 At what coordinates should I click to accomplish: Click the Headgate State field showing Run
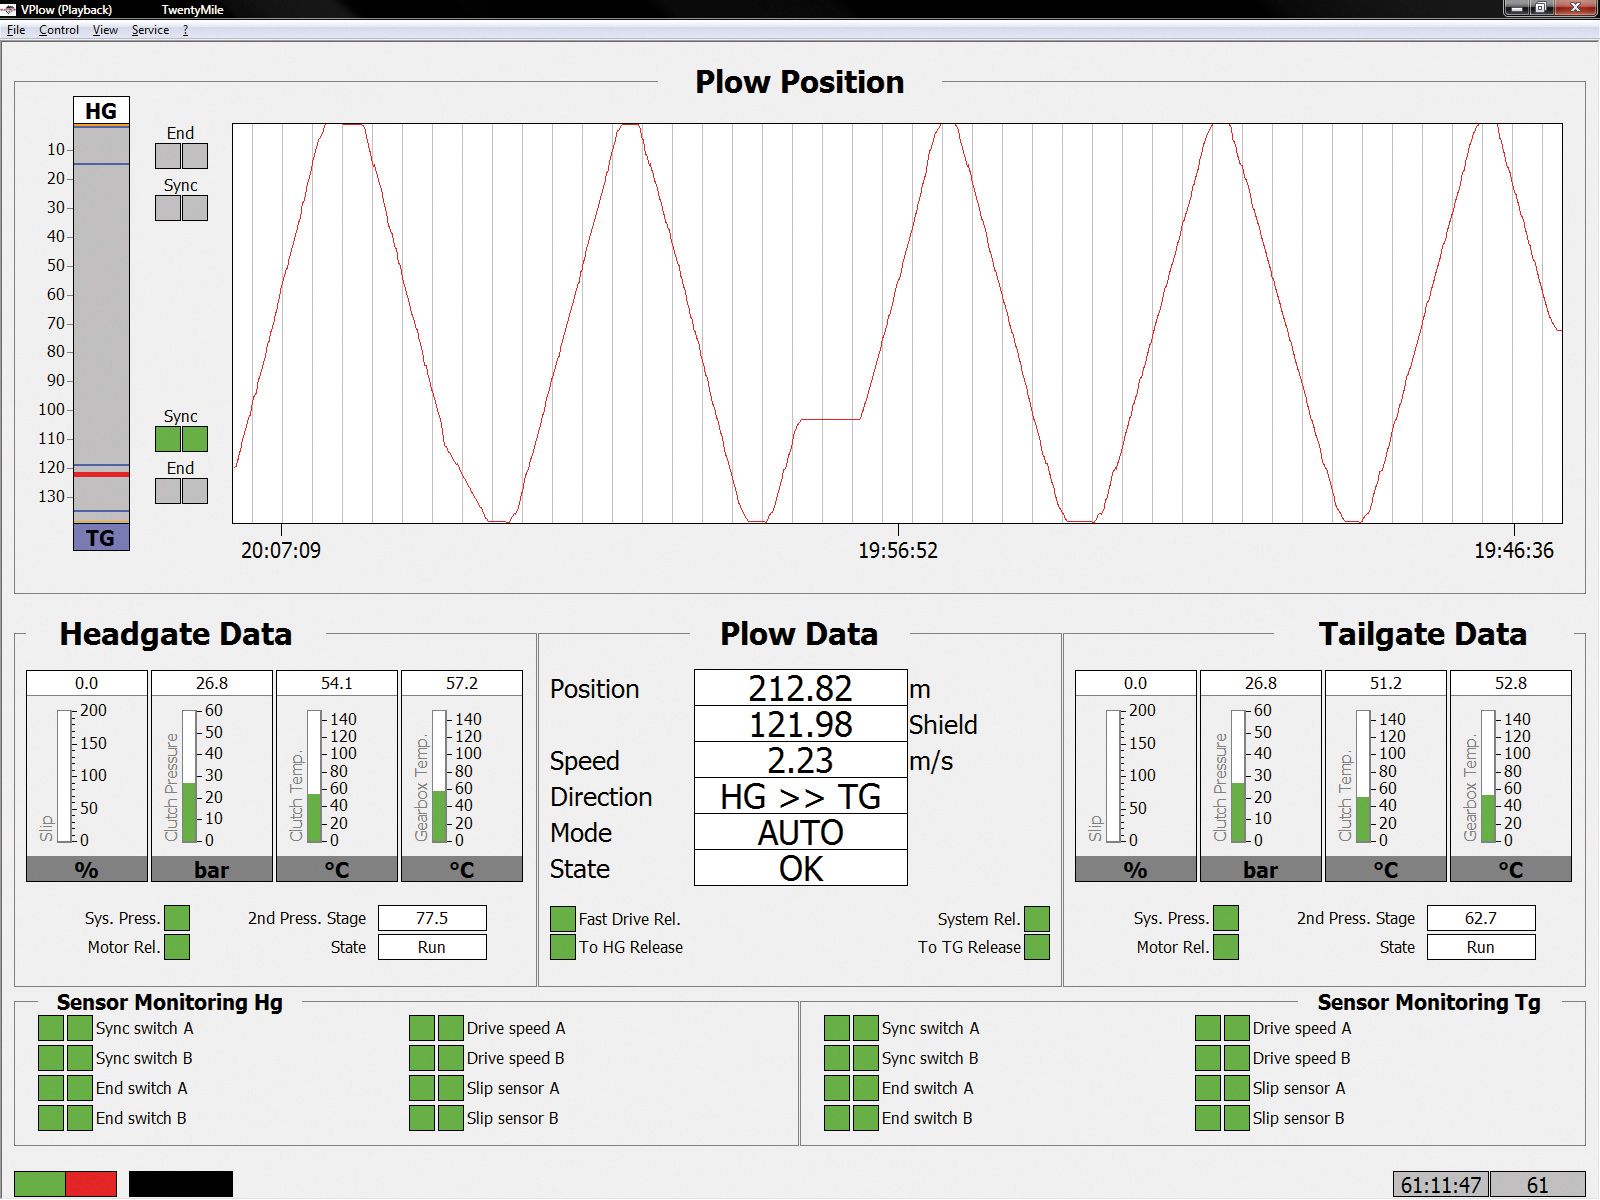[432, 947]
